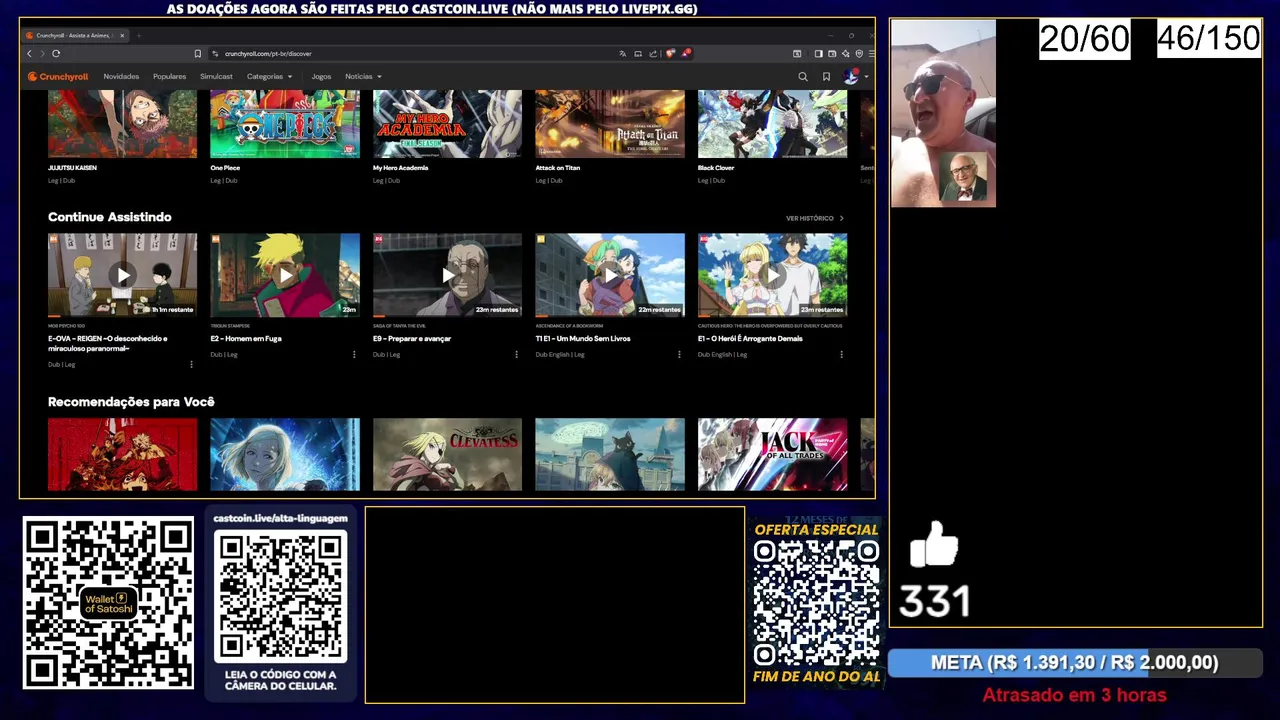The image size is (1280, 720).
Task: Open the Crunchyroll search icon
Action: coord(802,76)
